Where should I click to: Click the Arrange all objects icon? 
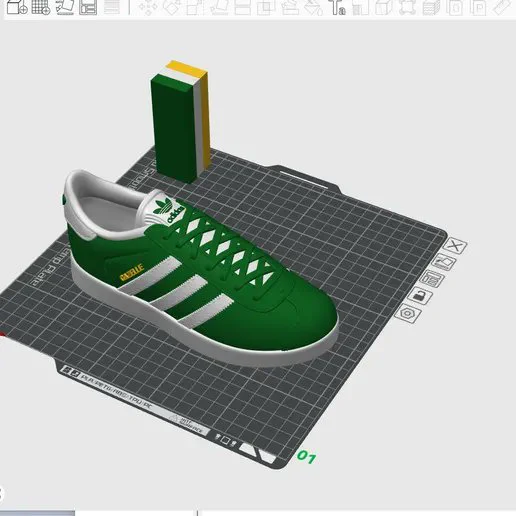[x=88, y=7]
